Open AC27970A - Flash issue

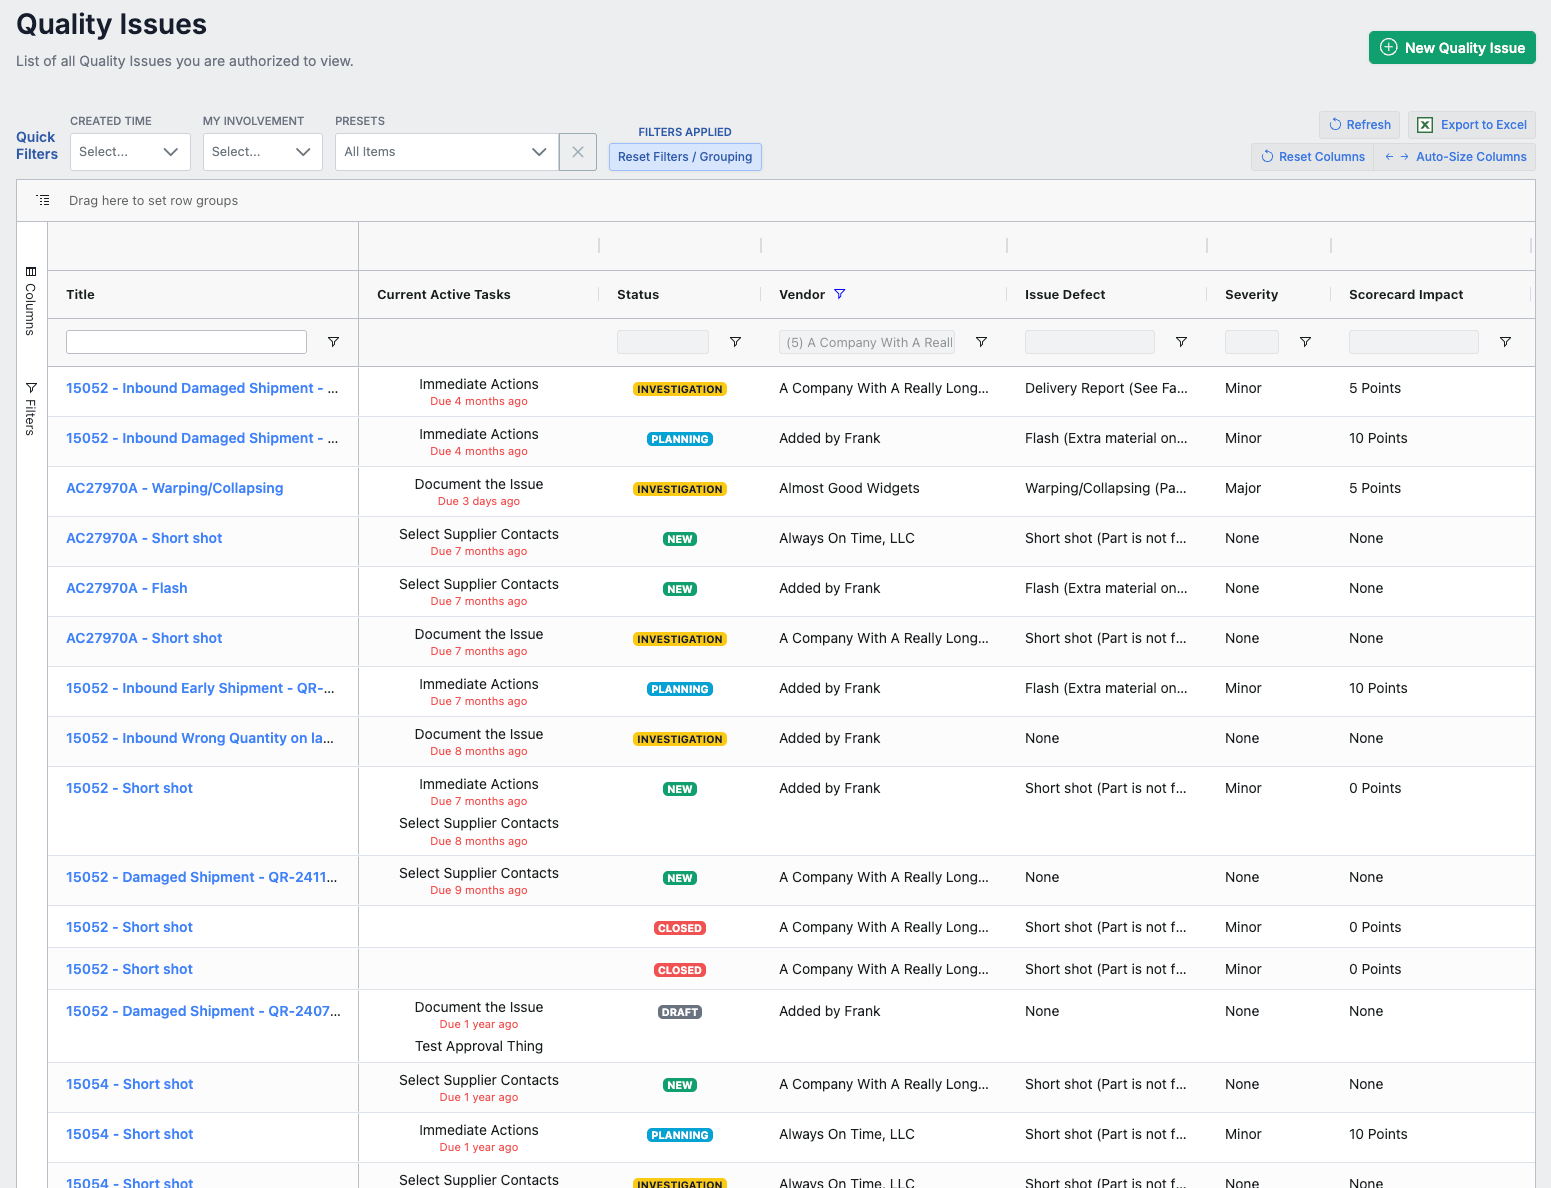coord(127,588)
